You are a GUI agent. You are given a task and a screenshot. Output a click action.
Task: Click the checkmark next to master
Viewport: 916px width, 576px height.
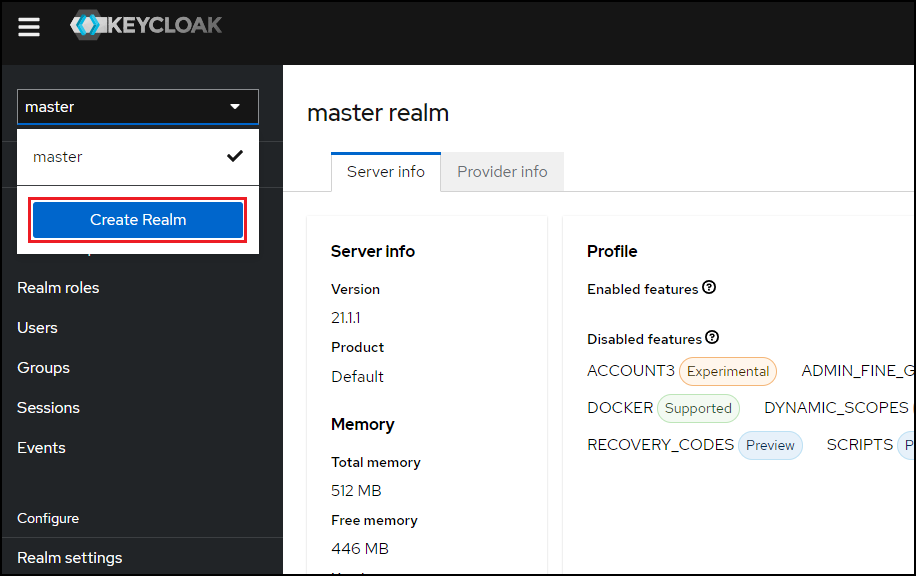[x=235, y=156]
